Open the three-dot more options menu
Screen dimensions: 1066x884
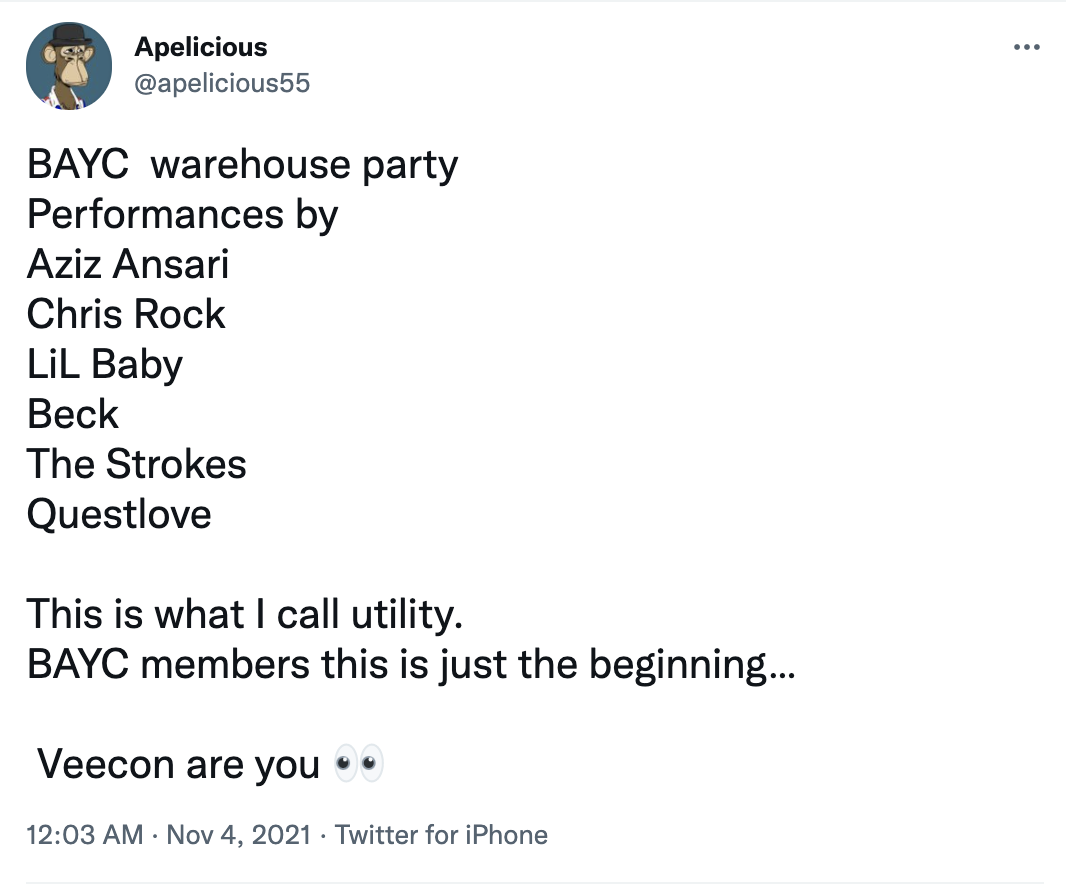point(1026,48)
